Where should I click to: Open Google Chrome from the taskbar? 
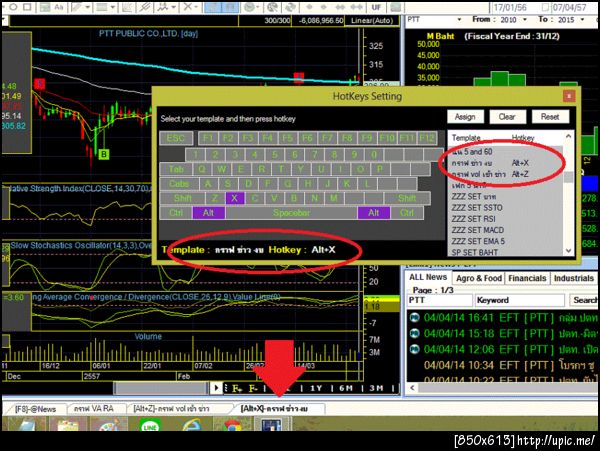tap(233, 425)
